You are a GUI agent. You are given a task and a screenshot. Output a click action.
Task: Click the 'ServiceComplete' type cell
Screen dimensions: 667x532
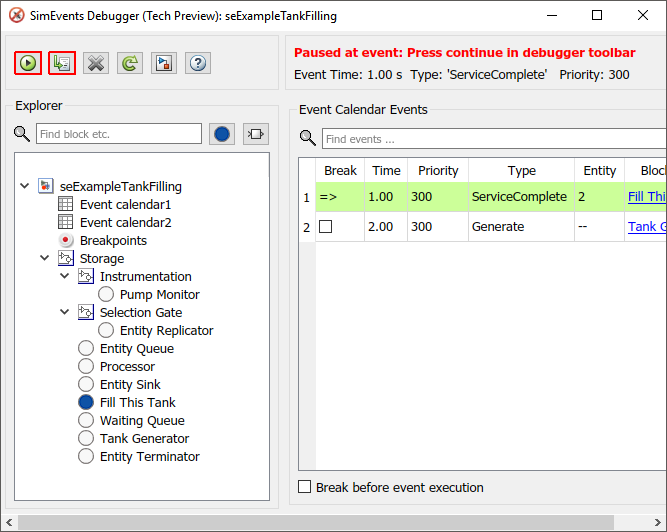click(521, 197)
